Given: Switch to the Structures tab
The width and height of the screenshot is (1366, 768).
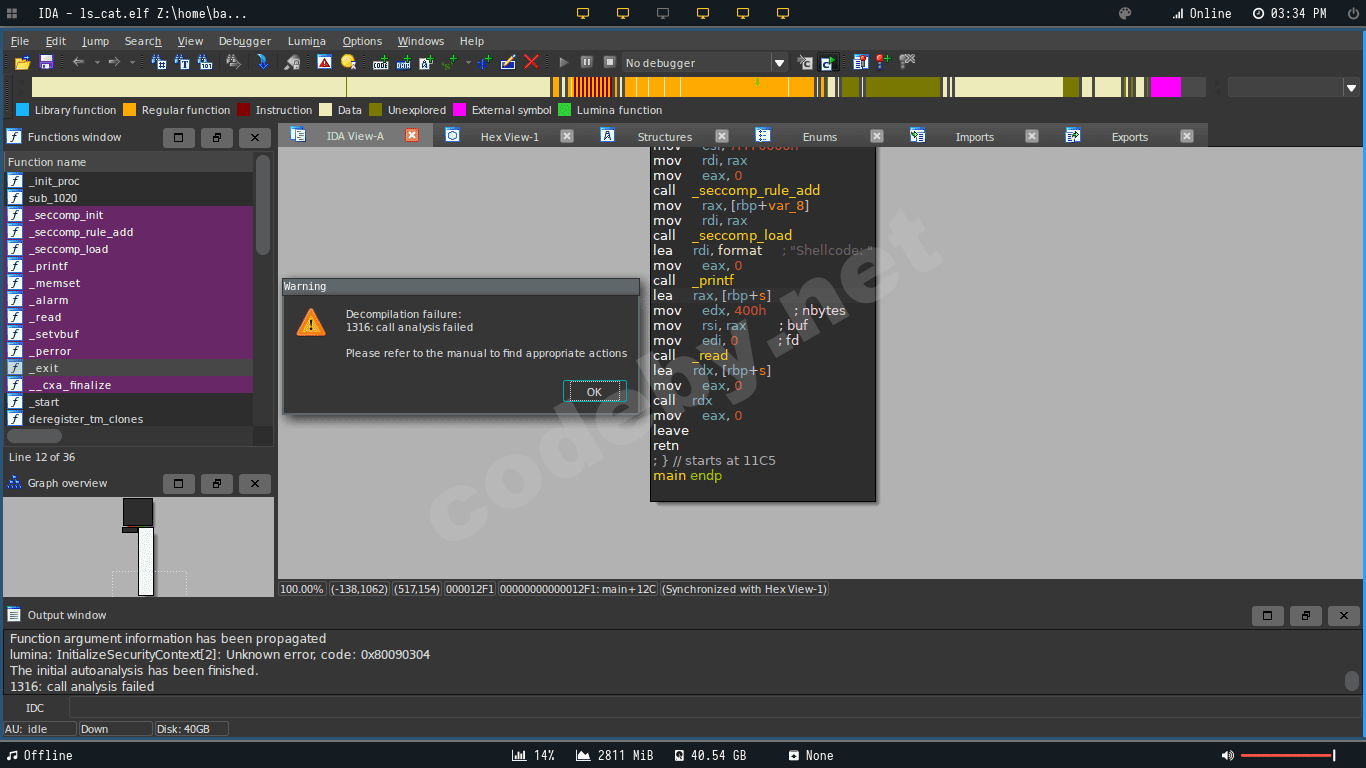Looking at the screenshot, I should coord(664,137).
